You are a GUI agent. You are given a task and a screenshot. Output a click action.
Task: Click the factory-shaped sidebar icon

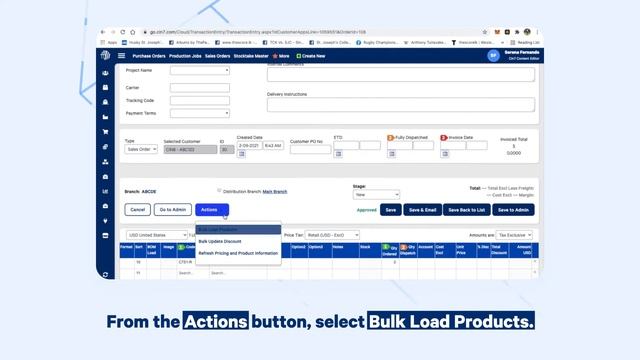click(105, 117)
